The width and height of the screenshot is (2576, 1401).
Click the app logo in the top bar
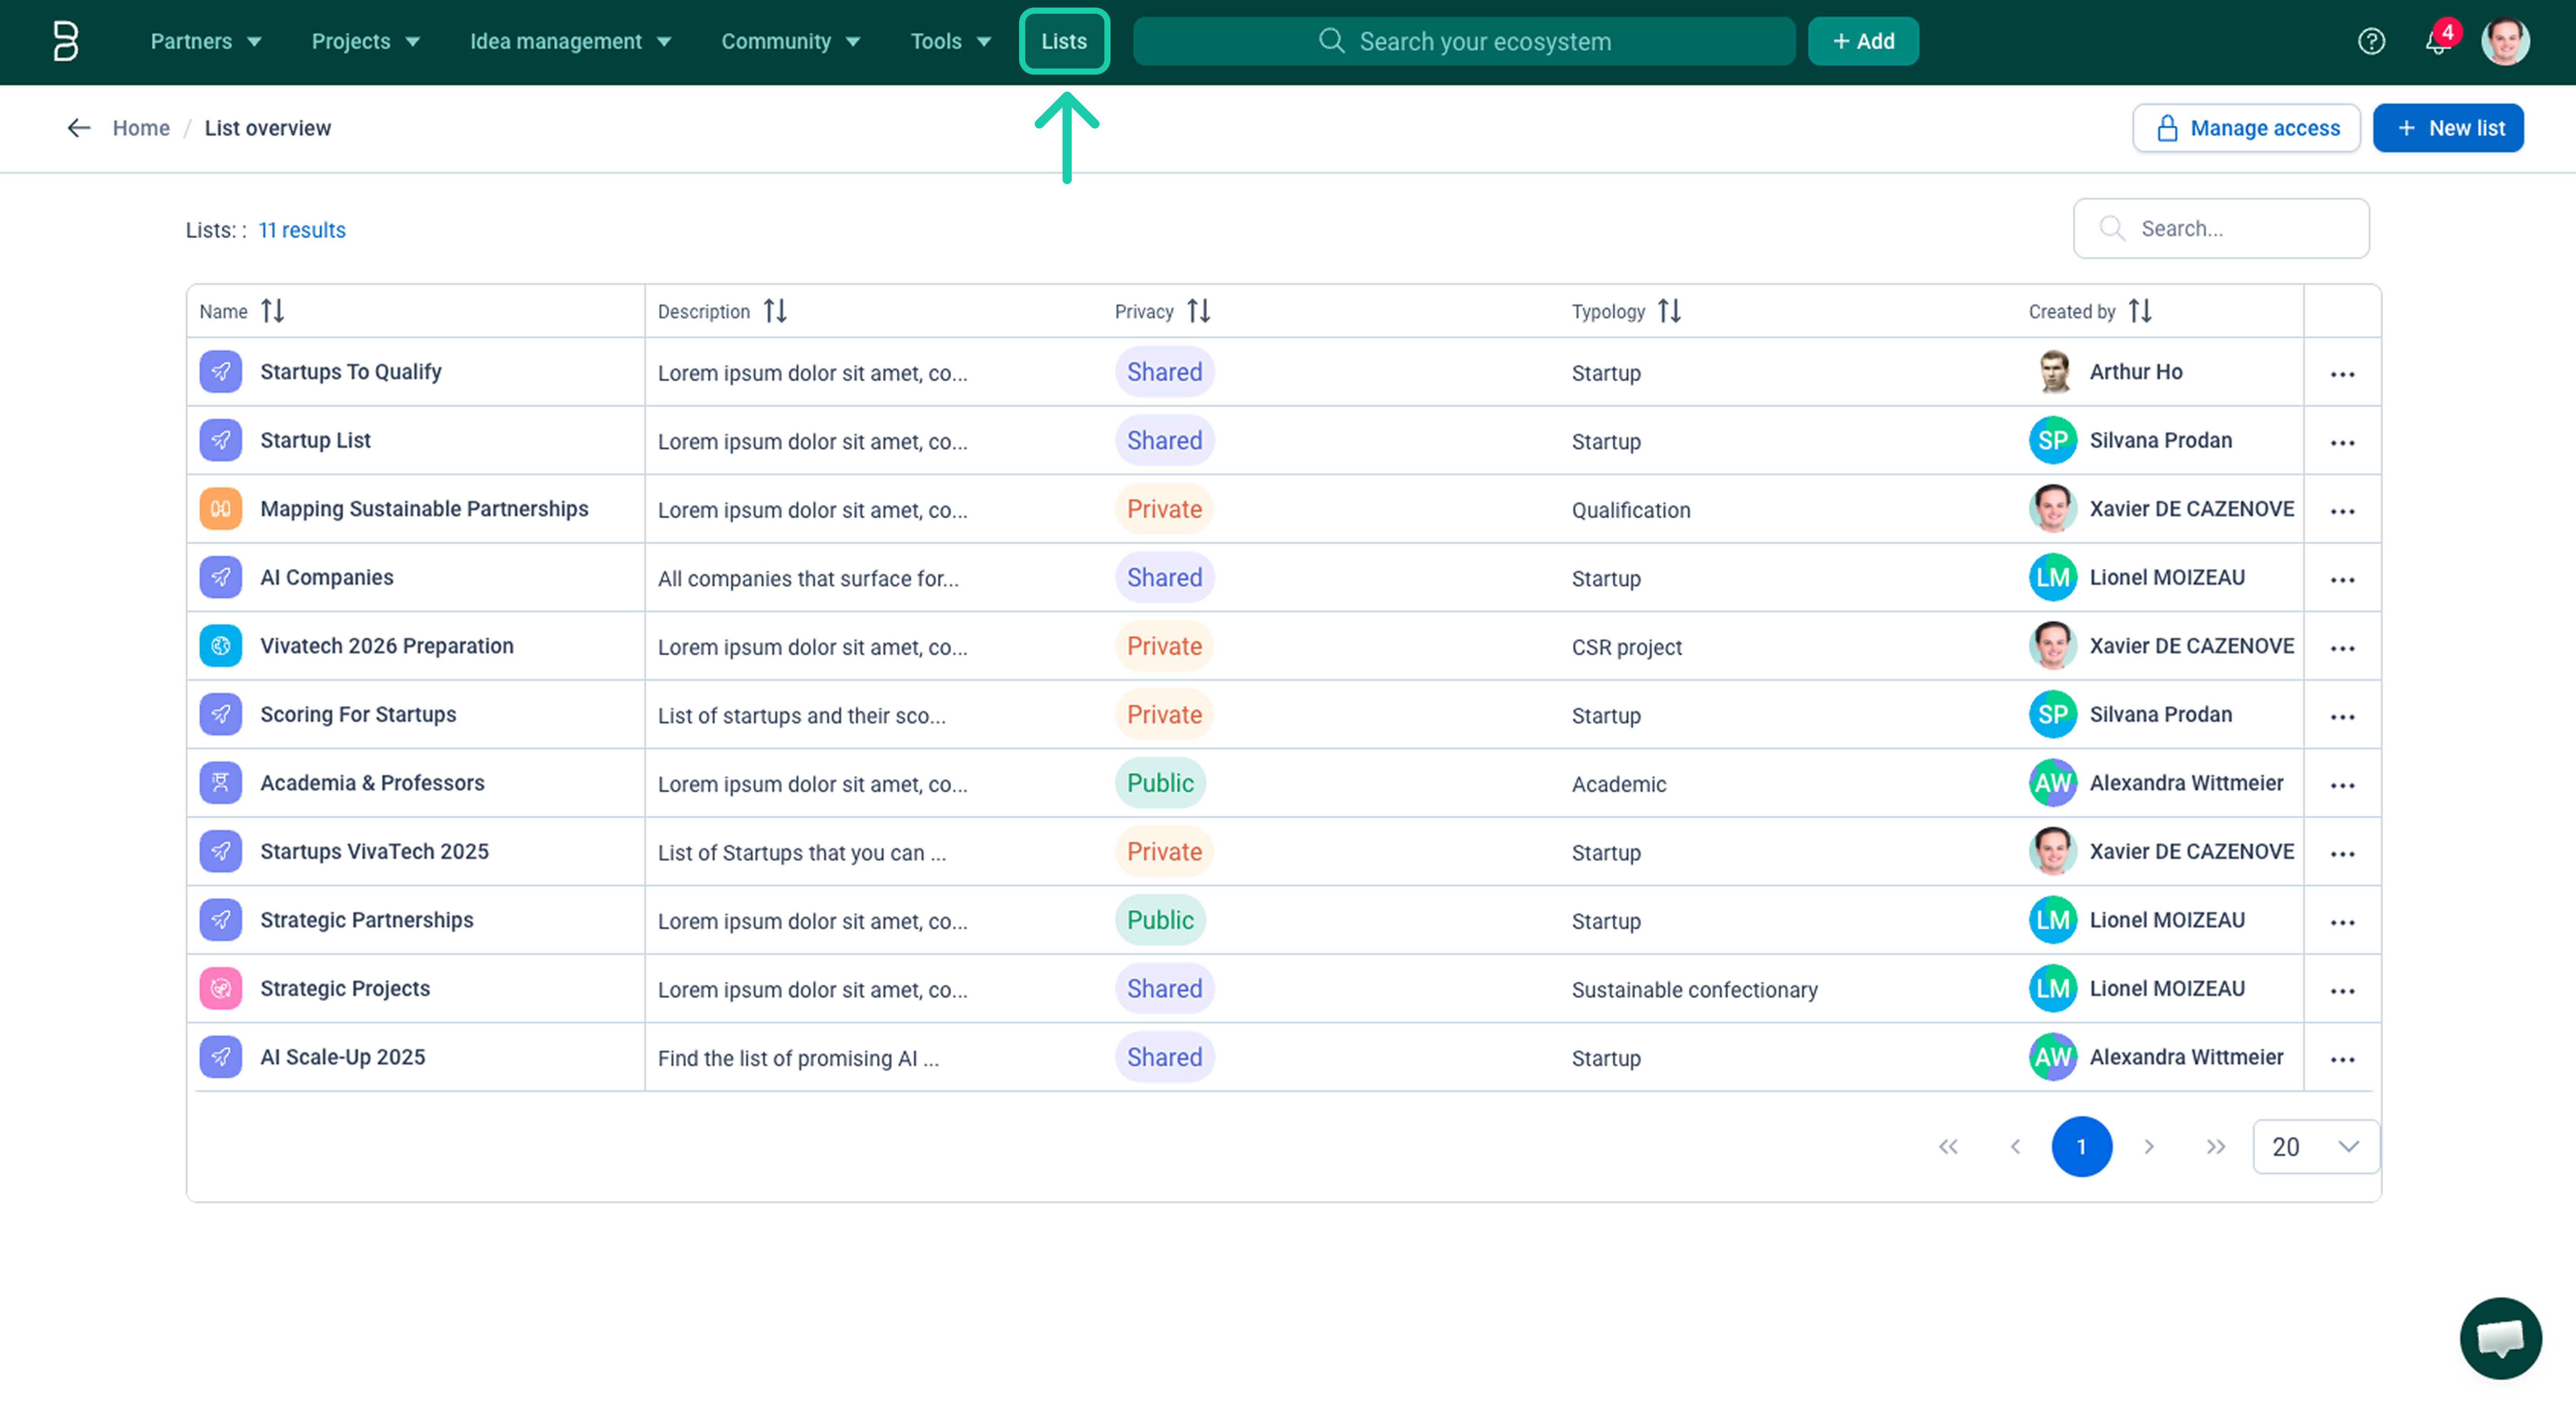click(65, 41)
